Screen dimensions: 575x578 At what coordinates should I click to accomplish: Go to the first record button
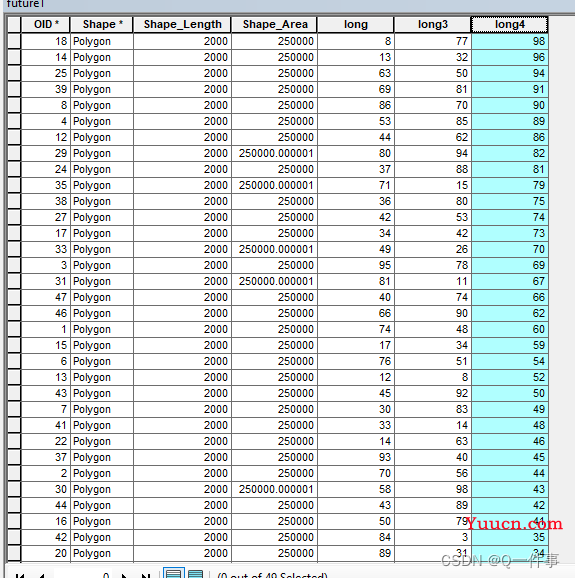tap(20, 575)
